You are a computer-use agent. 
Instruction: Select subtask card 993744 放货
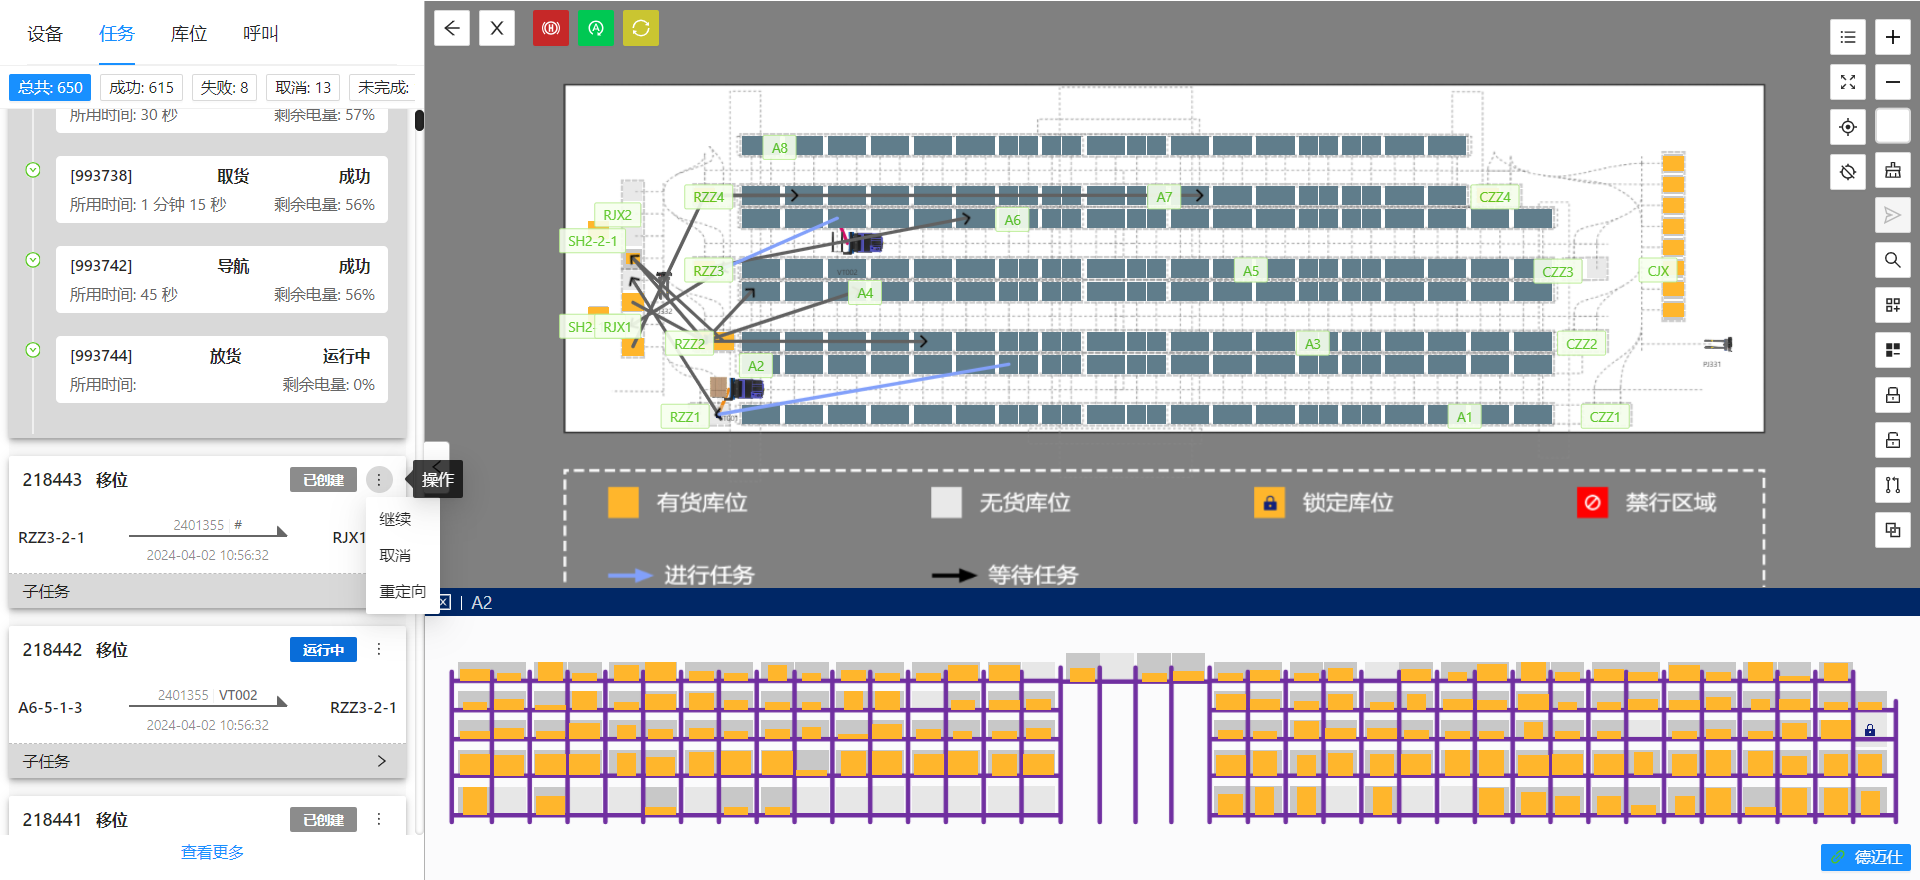pyautogui.click(x=222, y=370)
